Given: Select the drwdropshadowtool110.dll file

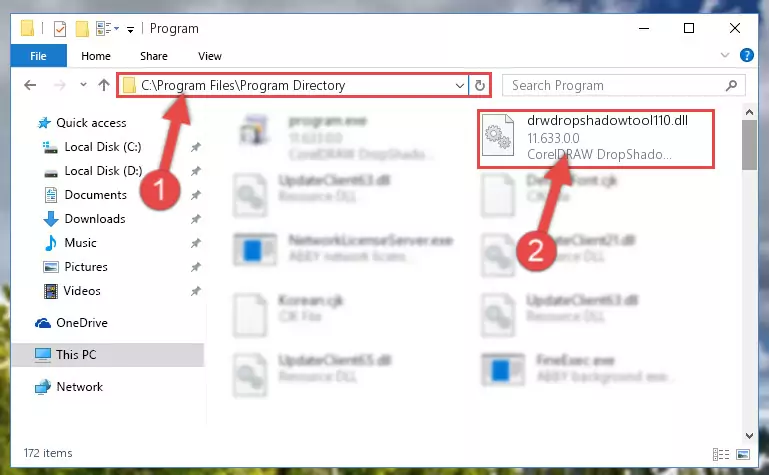Looking at the screenshot, I should (x=596, y=139).
